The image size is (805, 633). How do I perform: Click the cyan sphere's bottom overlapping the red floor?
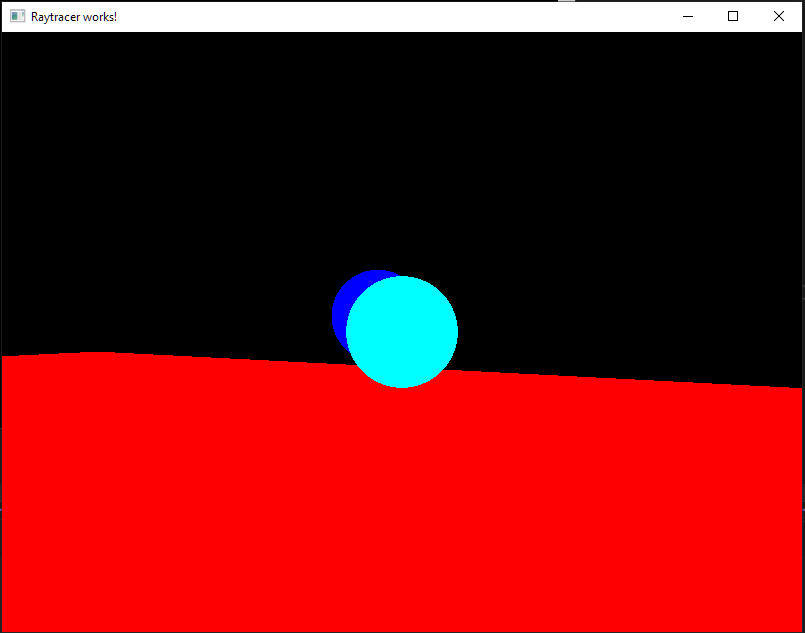coord(402,378)
